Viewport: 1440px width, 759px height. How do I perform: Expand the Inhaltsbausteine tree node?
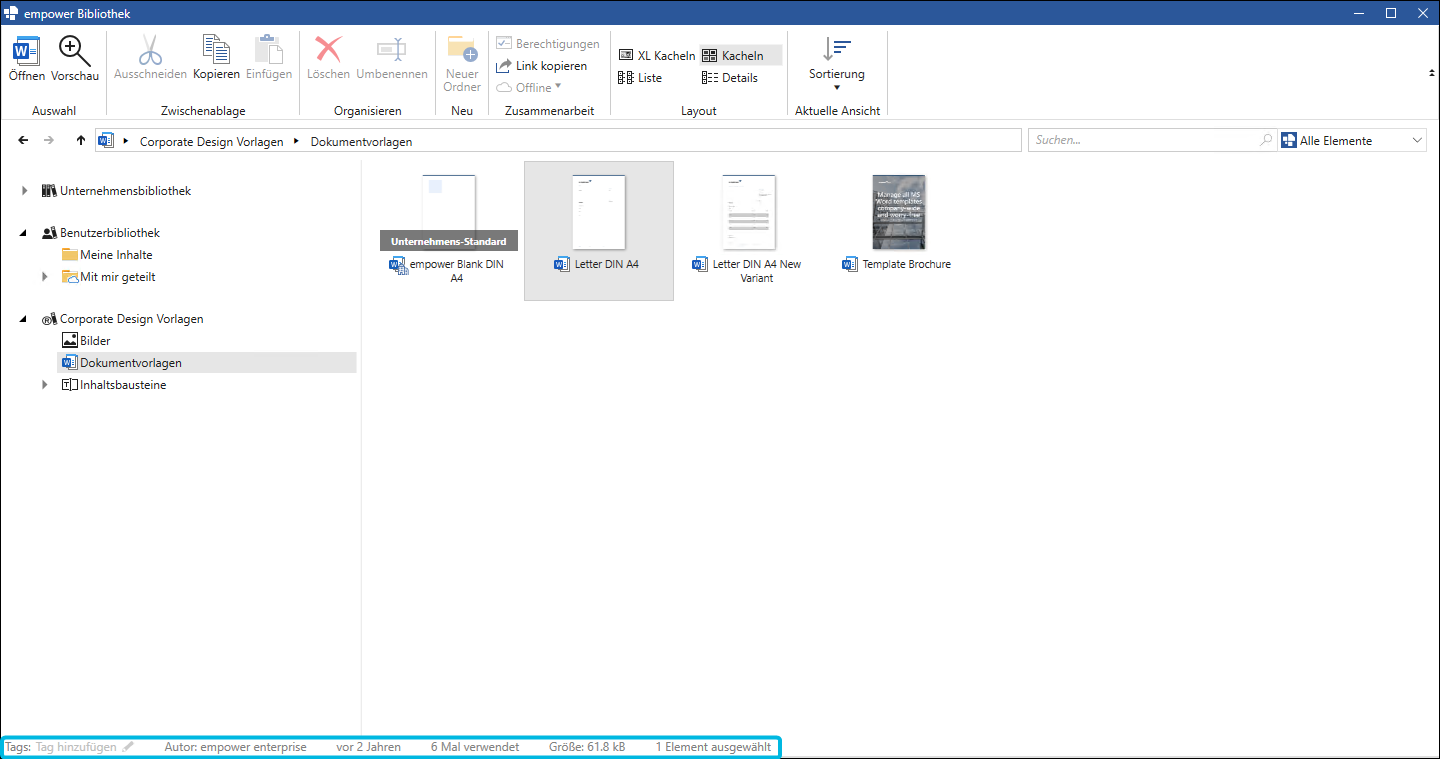[45, 385]
